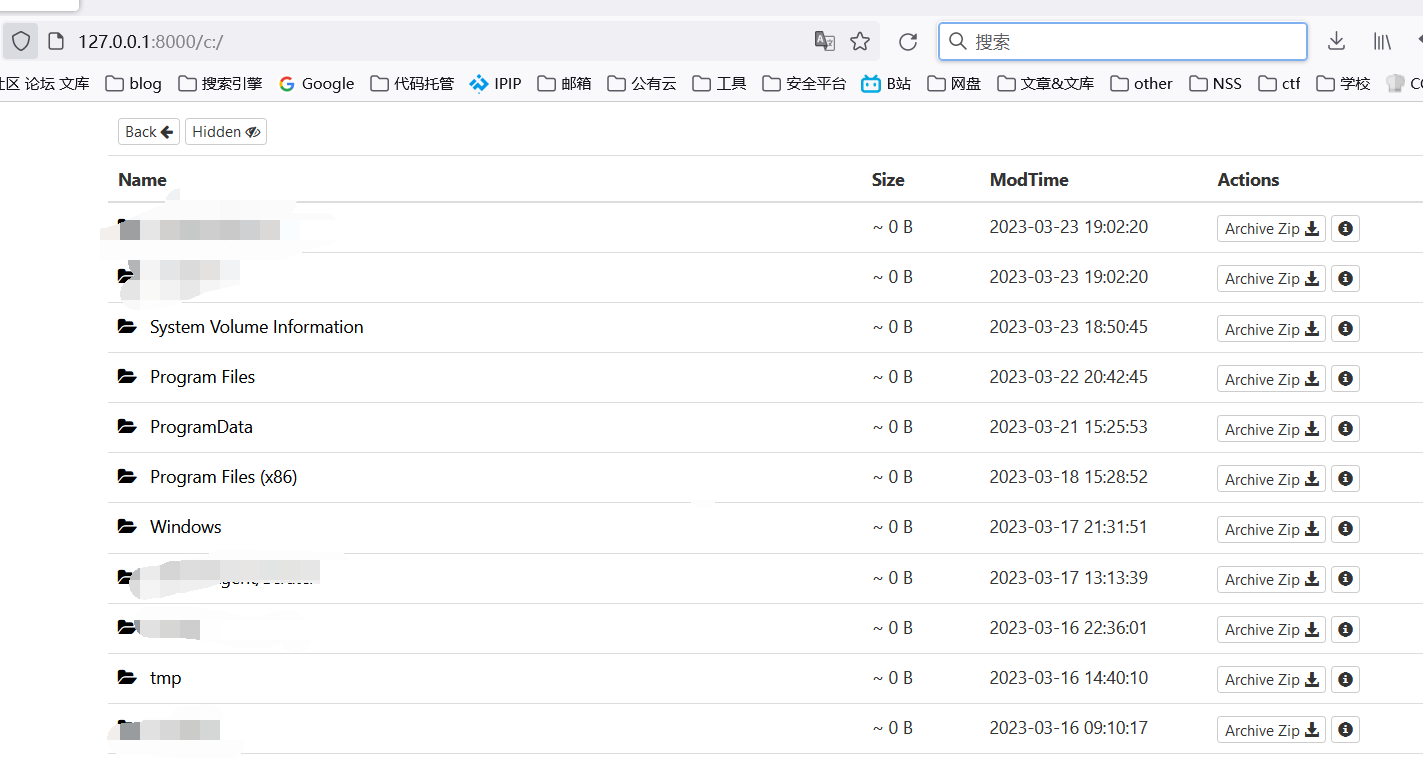Click Archive Zip for Program Files (x86)
Screen dimensions: 1423x766
1271,479
